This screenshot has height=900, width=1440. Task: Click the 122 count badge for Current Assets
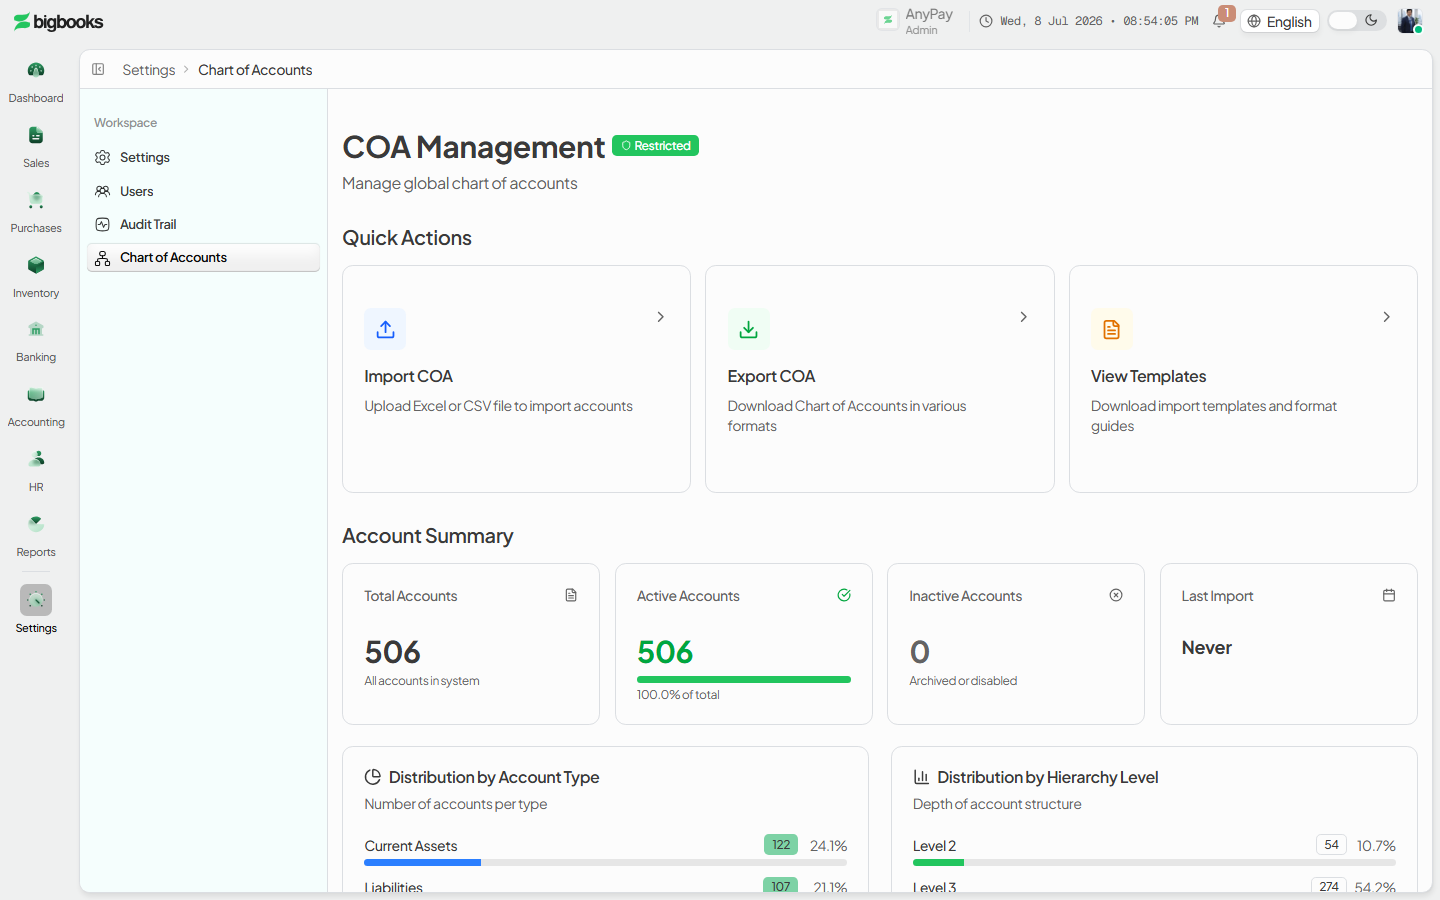(x=781, y=845)
